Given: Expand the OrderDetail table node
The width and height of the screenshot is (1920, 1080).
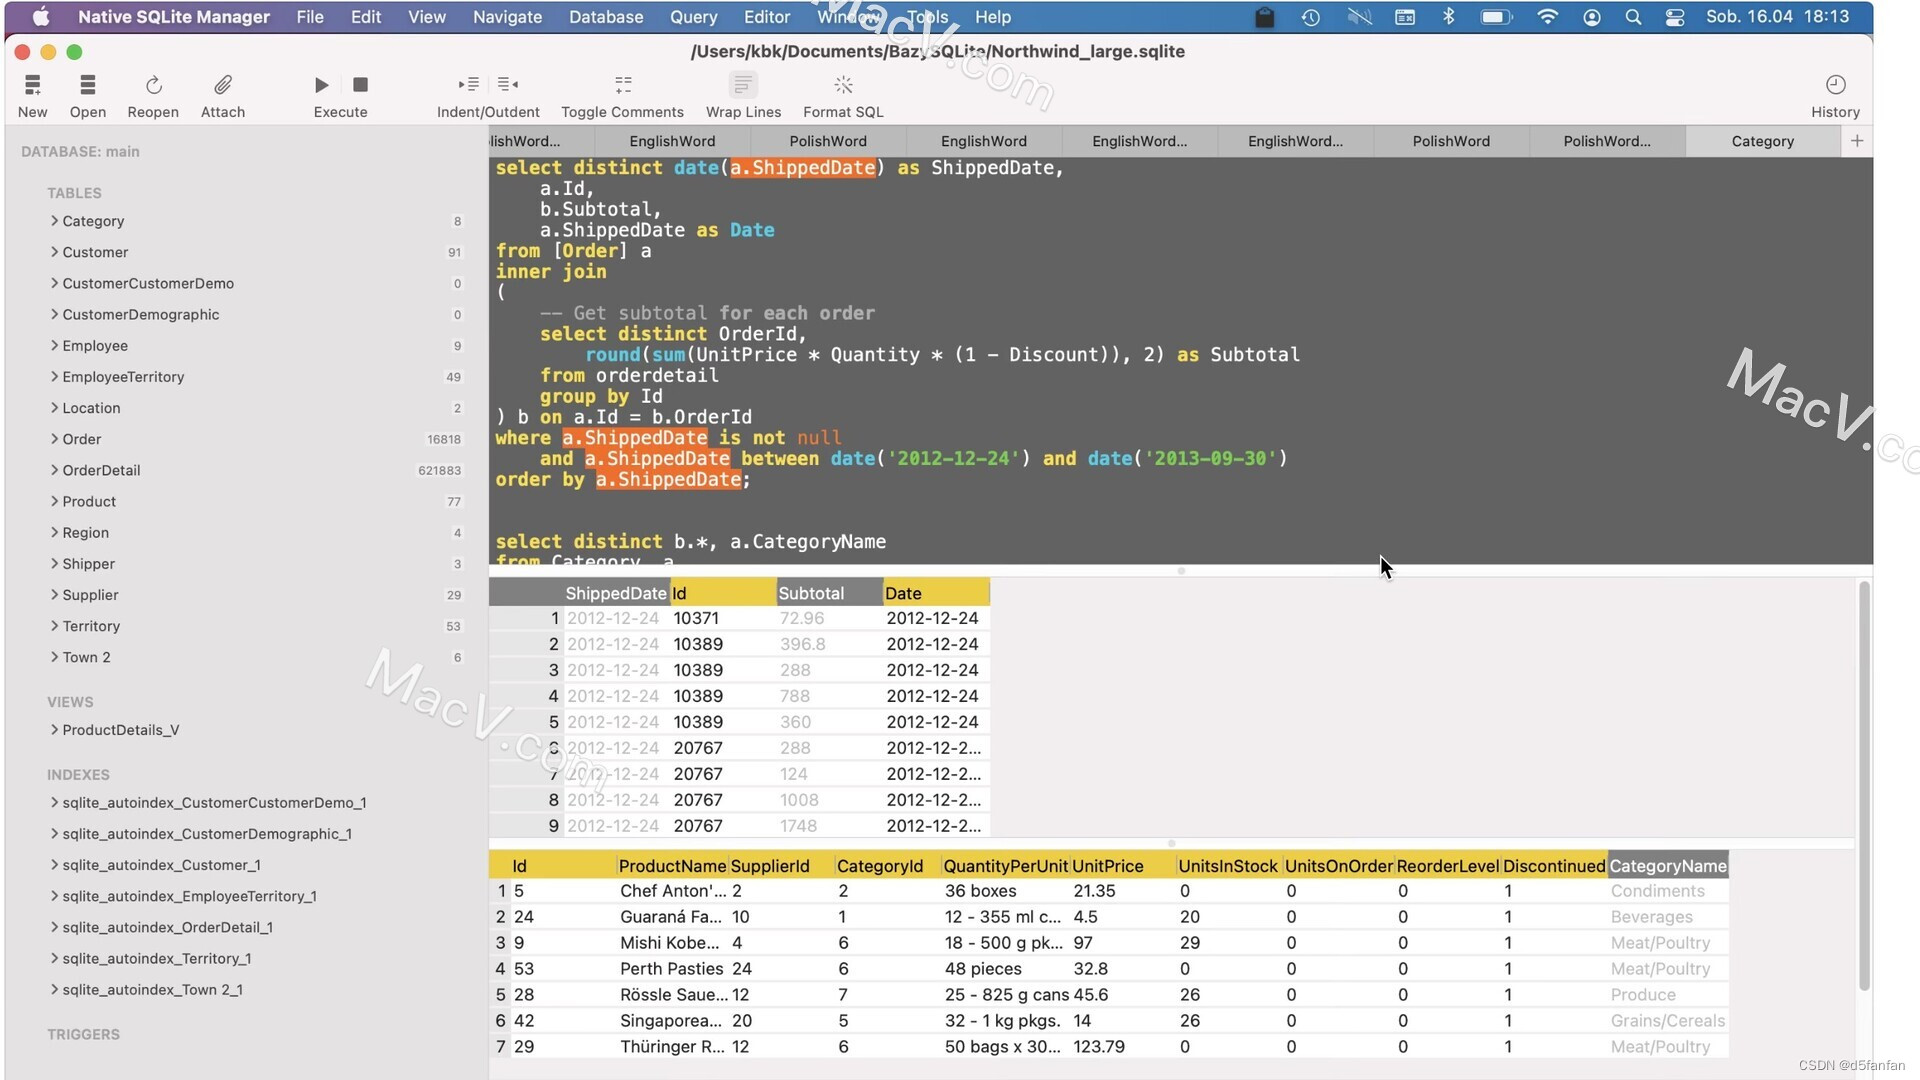Looking at the screenshot, I should pyautogui.click(x=54, y=470).
